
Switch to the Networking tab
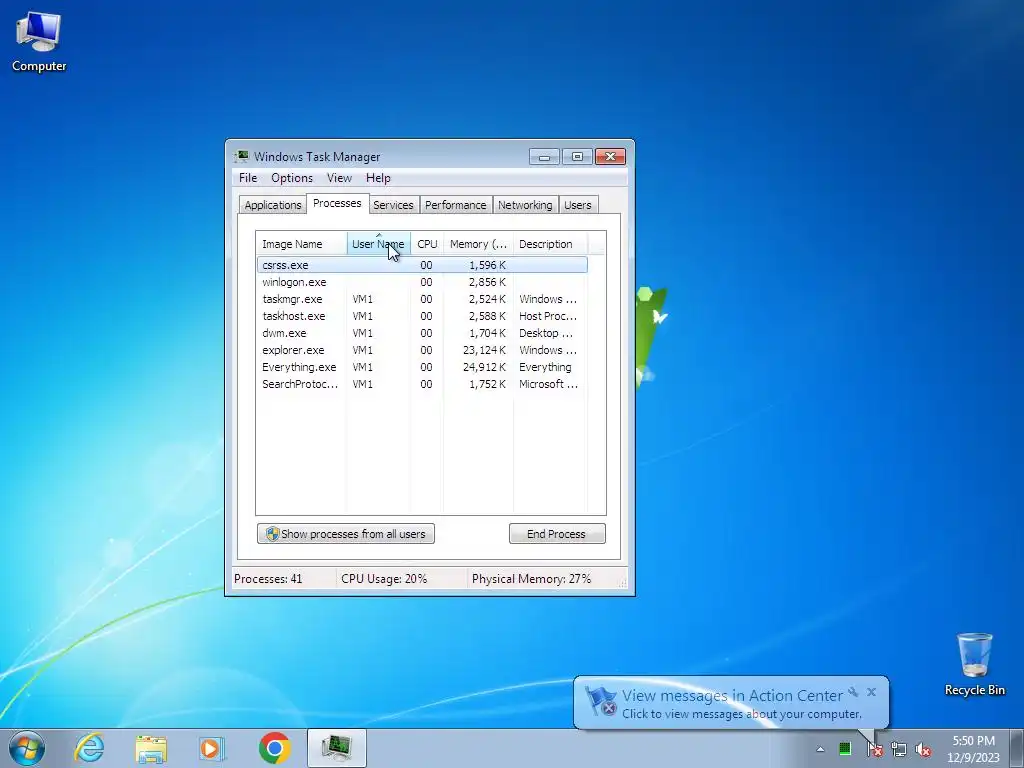coord(525,205)
